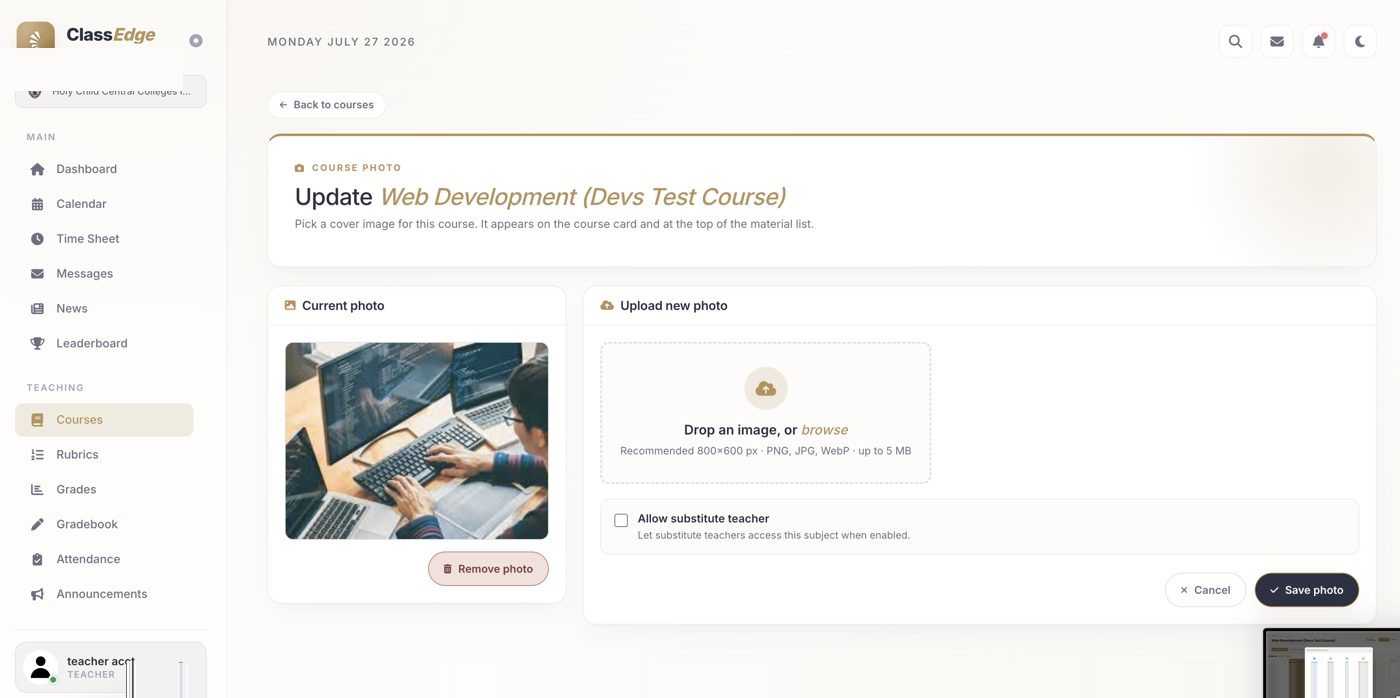Click the Time Sheet clock icon
Screen dimensions: 1400x698
[x=37, y=239]
